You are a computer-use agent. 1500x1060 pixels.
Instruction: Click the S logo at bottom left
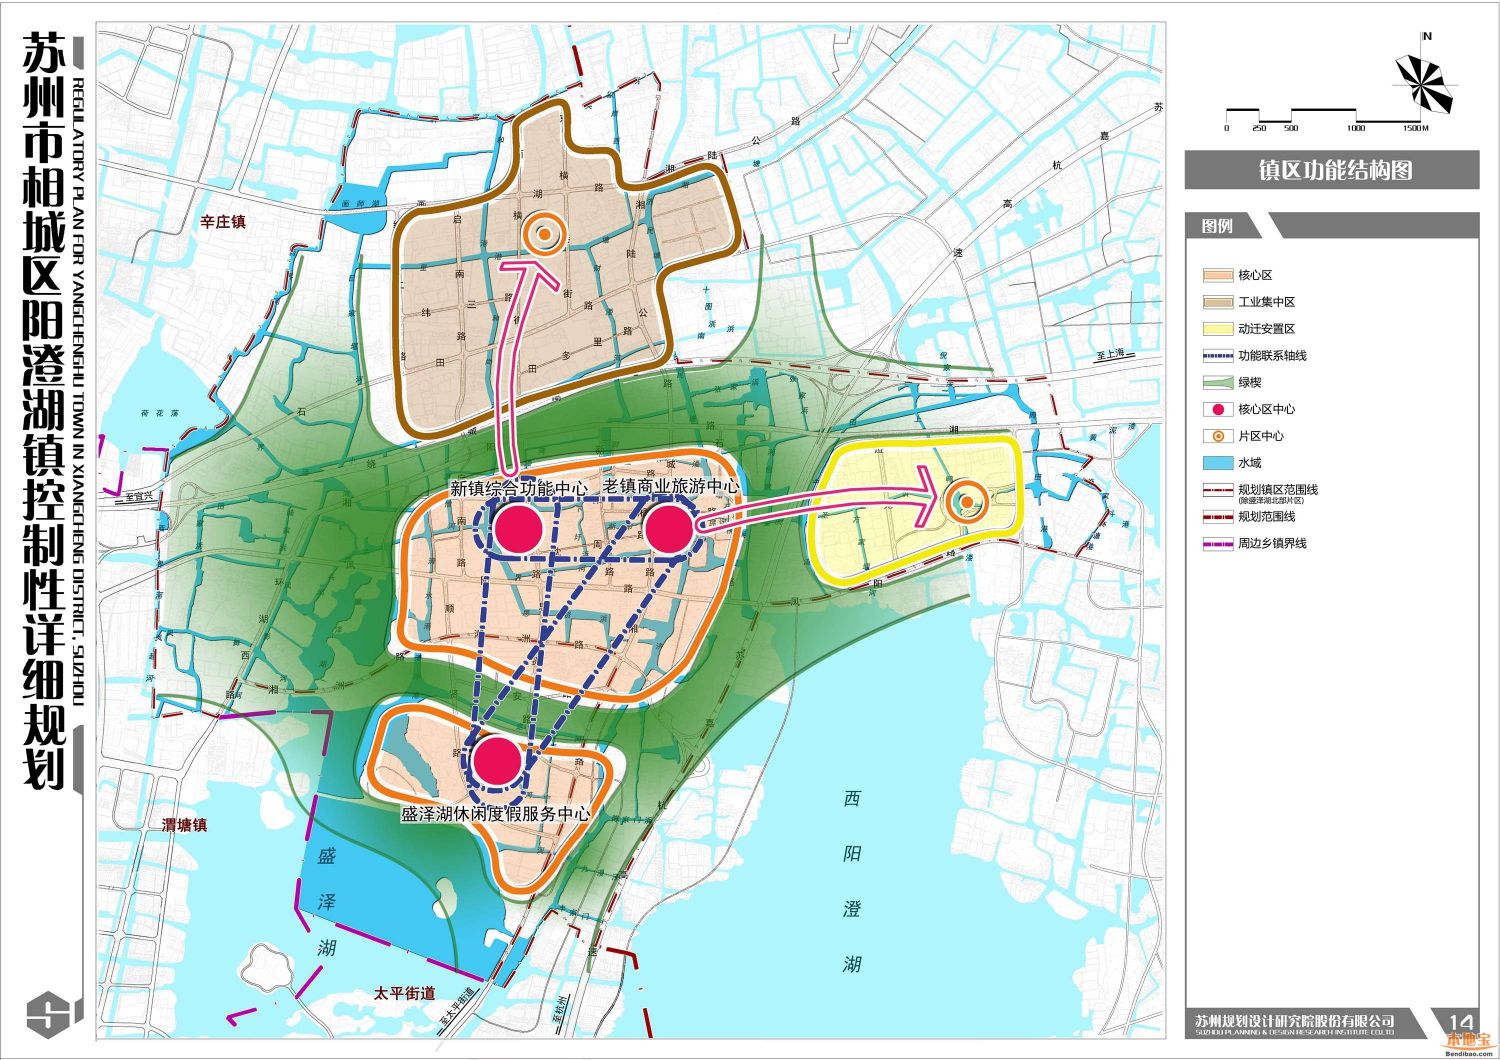[48, 1015]
